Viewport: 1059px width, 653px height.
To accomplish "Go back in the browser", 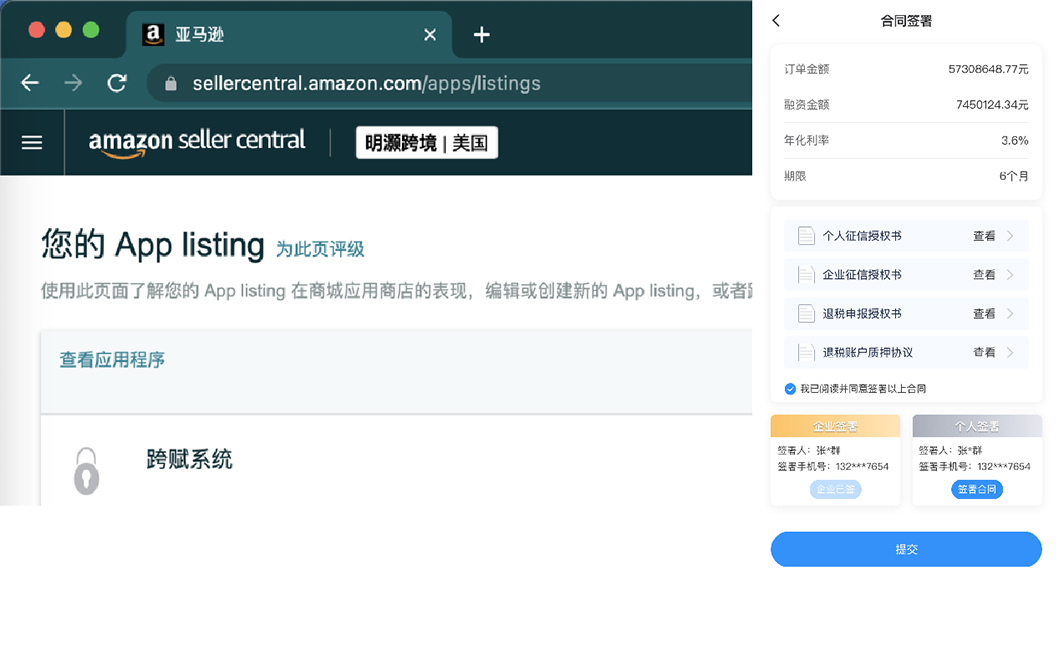I will coord(30,83).
